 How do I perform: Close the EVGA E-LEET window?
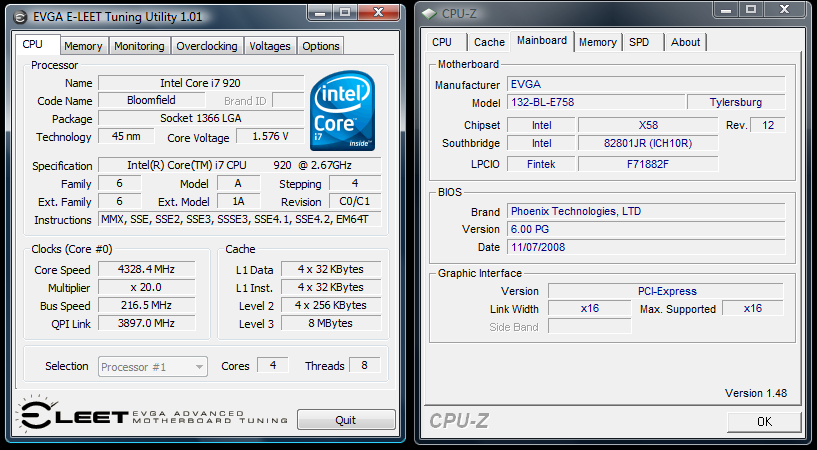click(379, 12)
